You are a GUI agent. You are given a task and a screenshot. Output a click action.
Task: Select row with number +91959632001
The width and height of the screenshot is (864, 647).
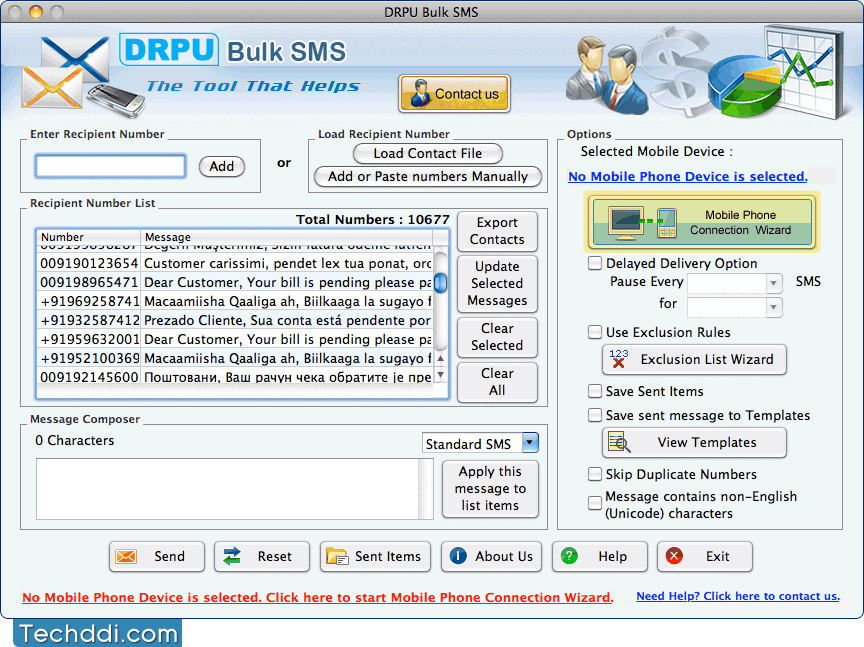235,339
